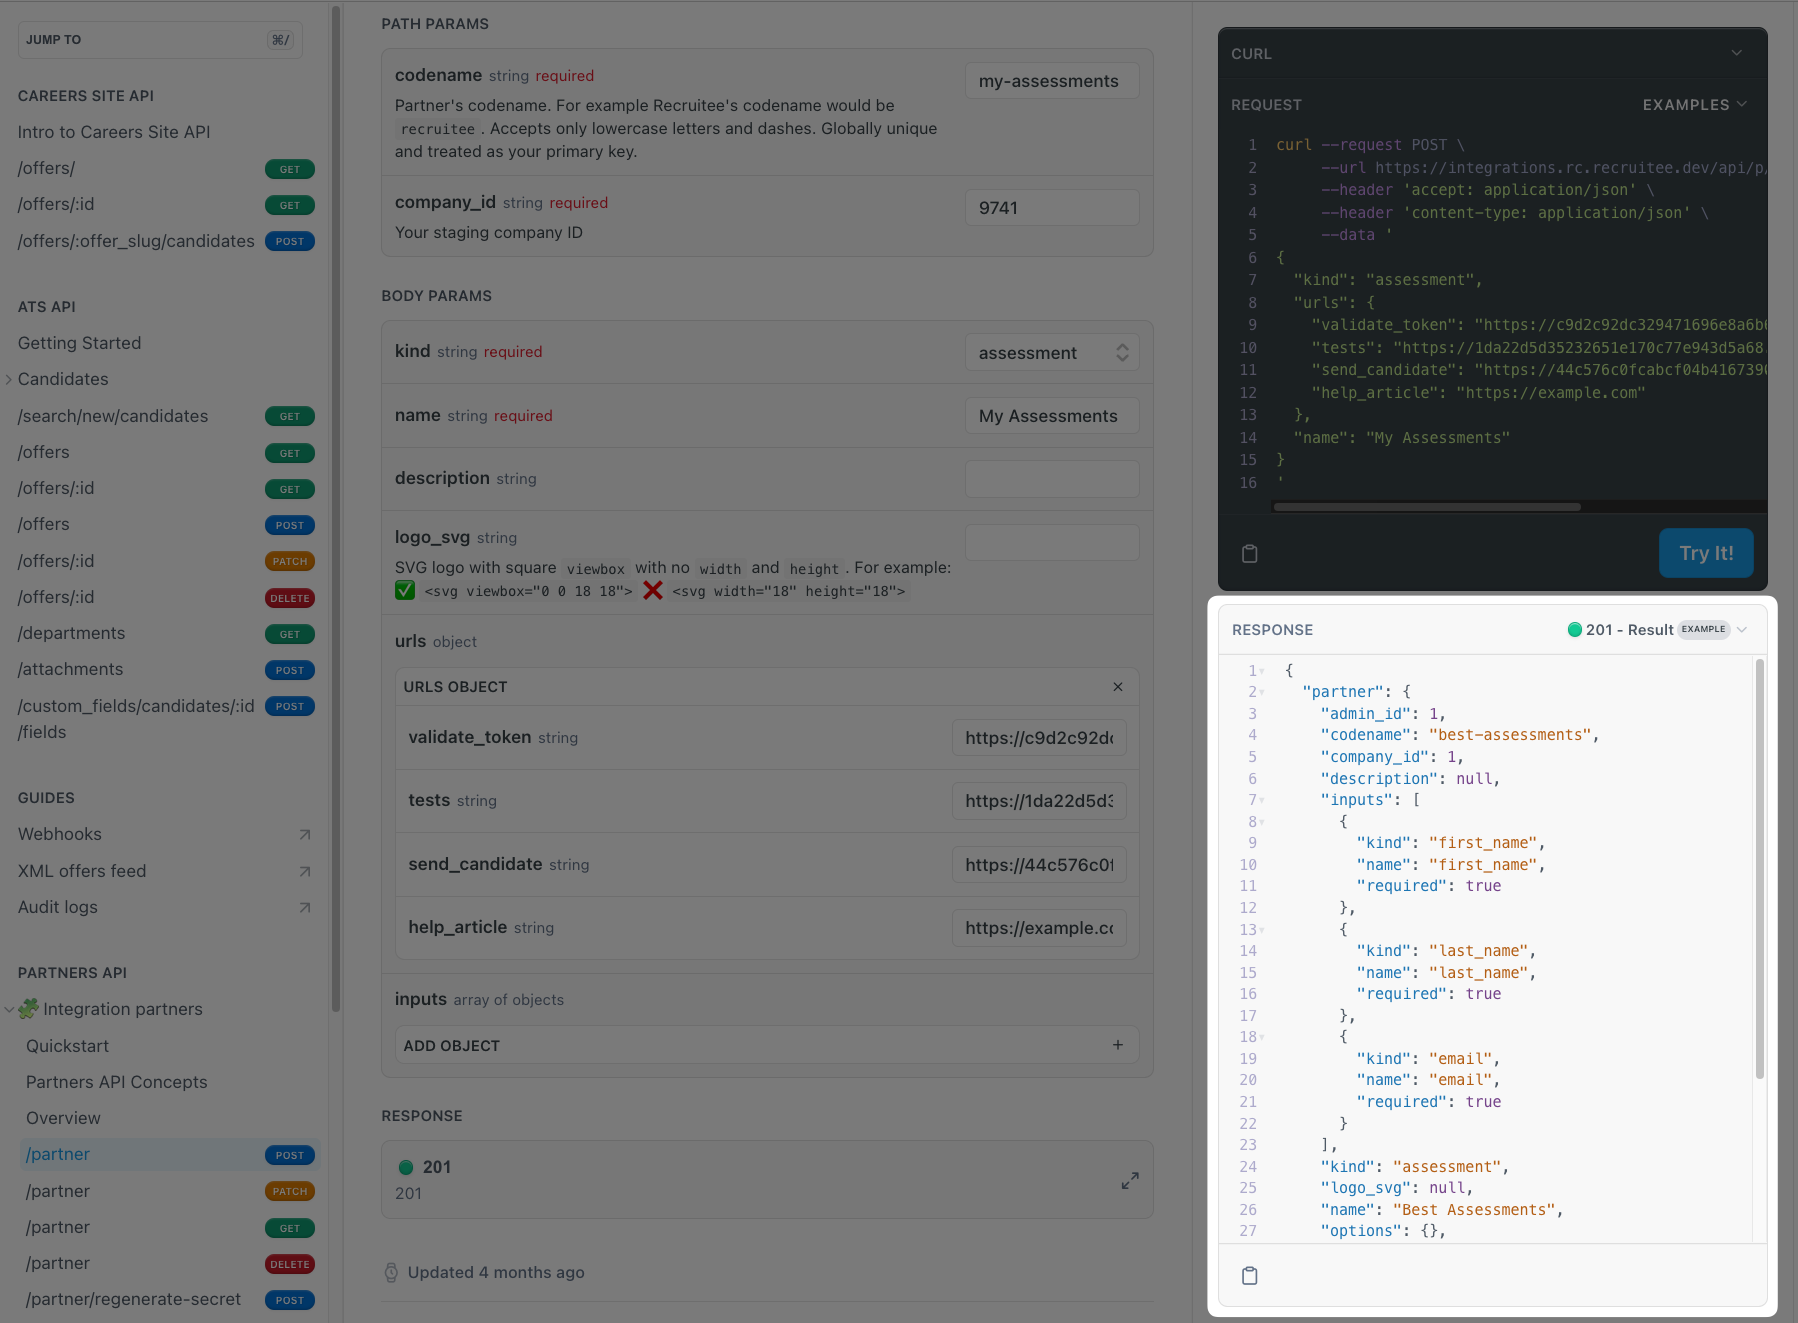This screenshot has height=1323, width=1798.
Task: Edit the tests URL field
Action: tap(1039, 801)
